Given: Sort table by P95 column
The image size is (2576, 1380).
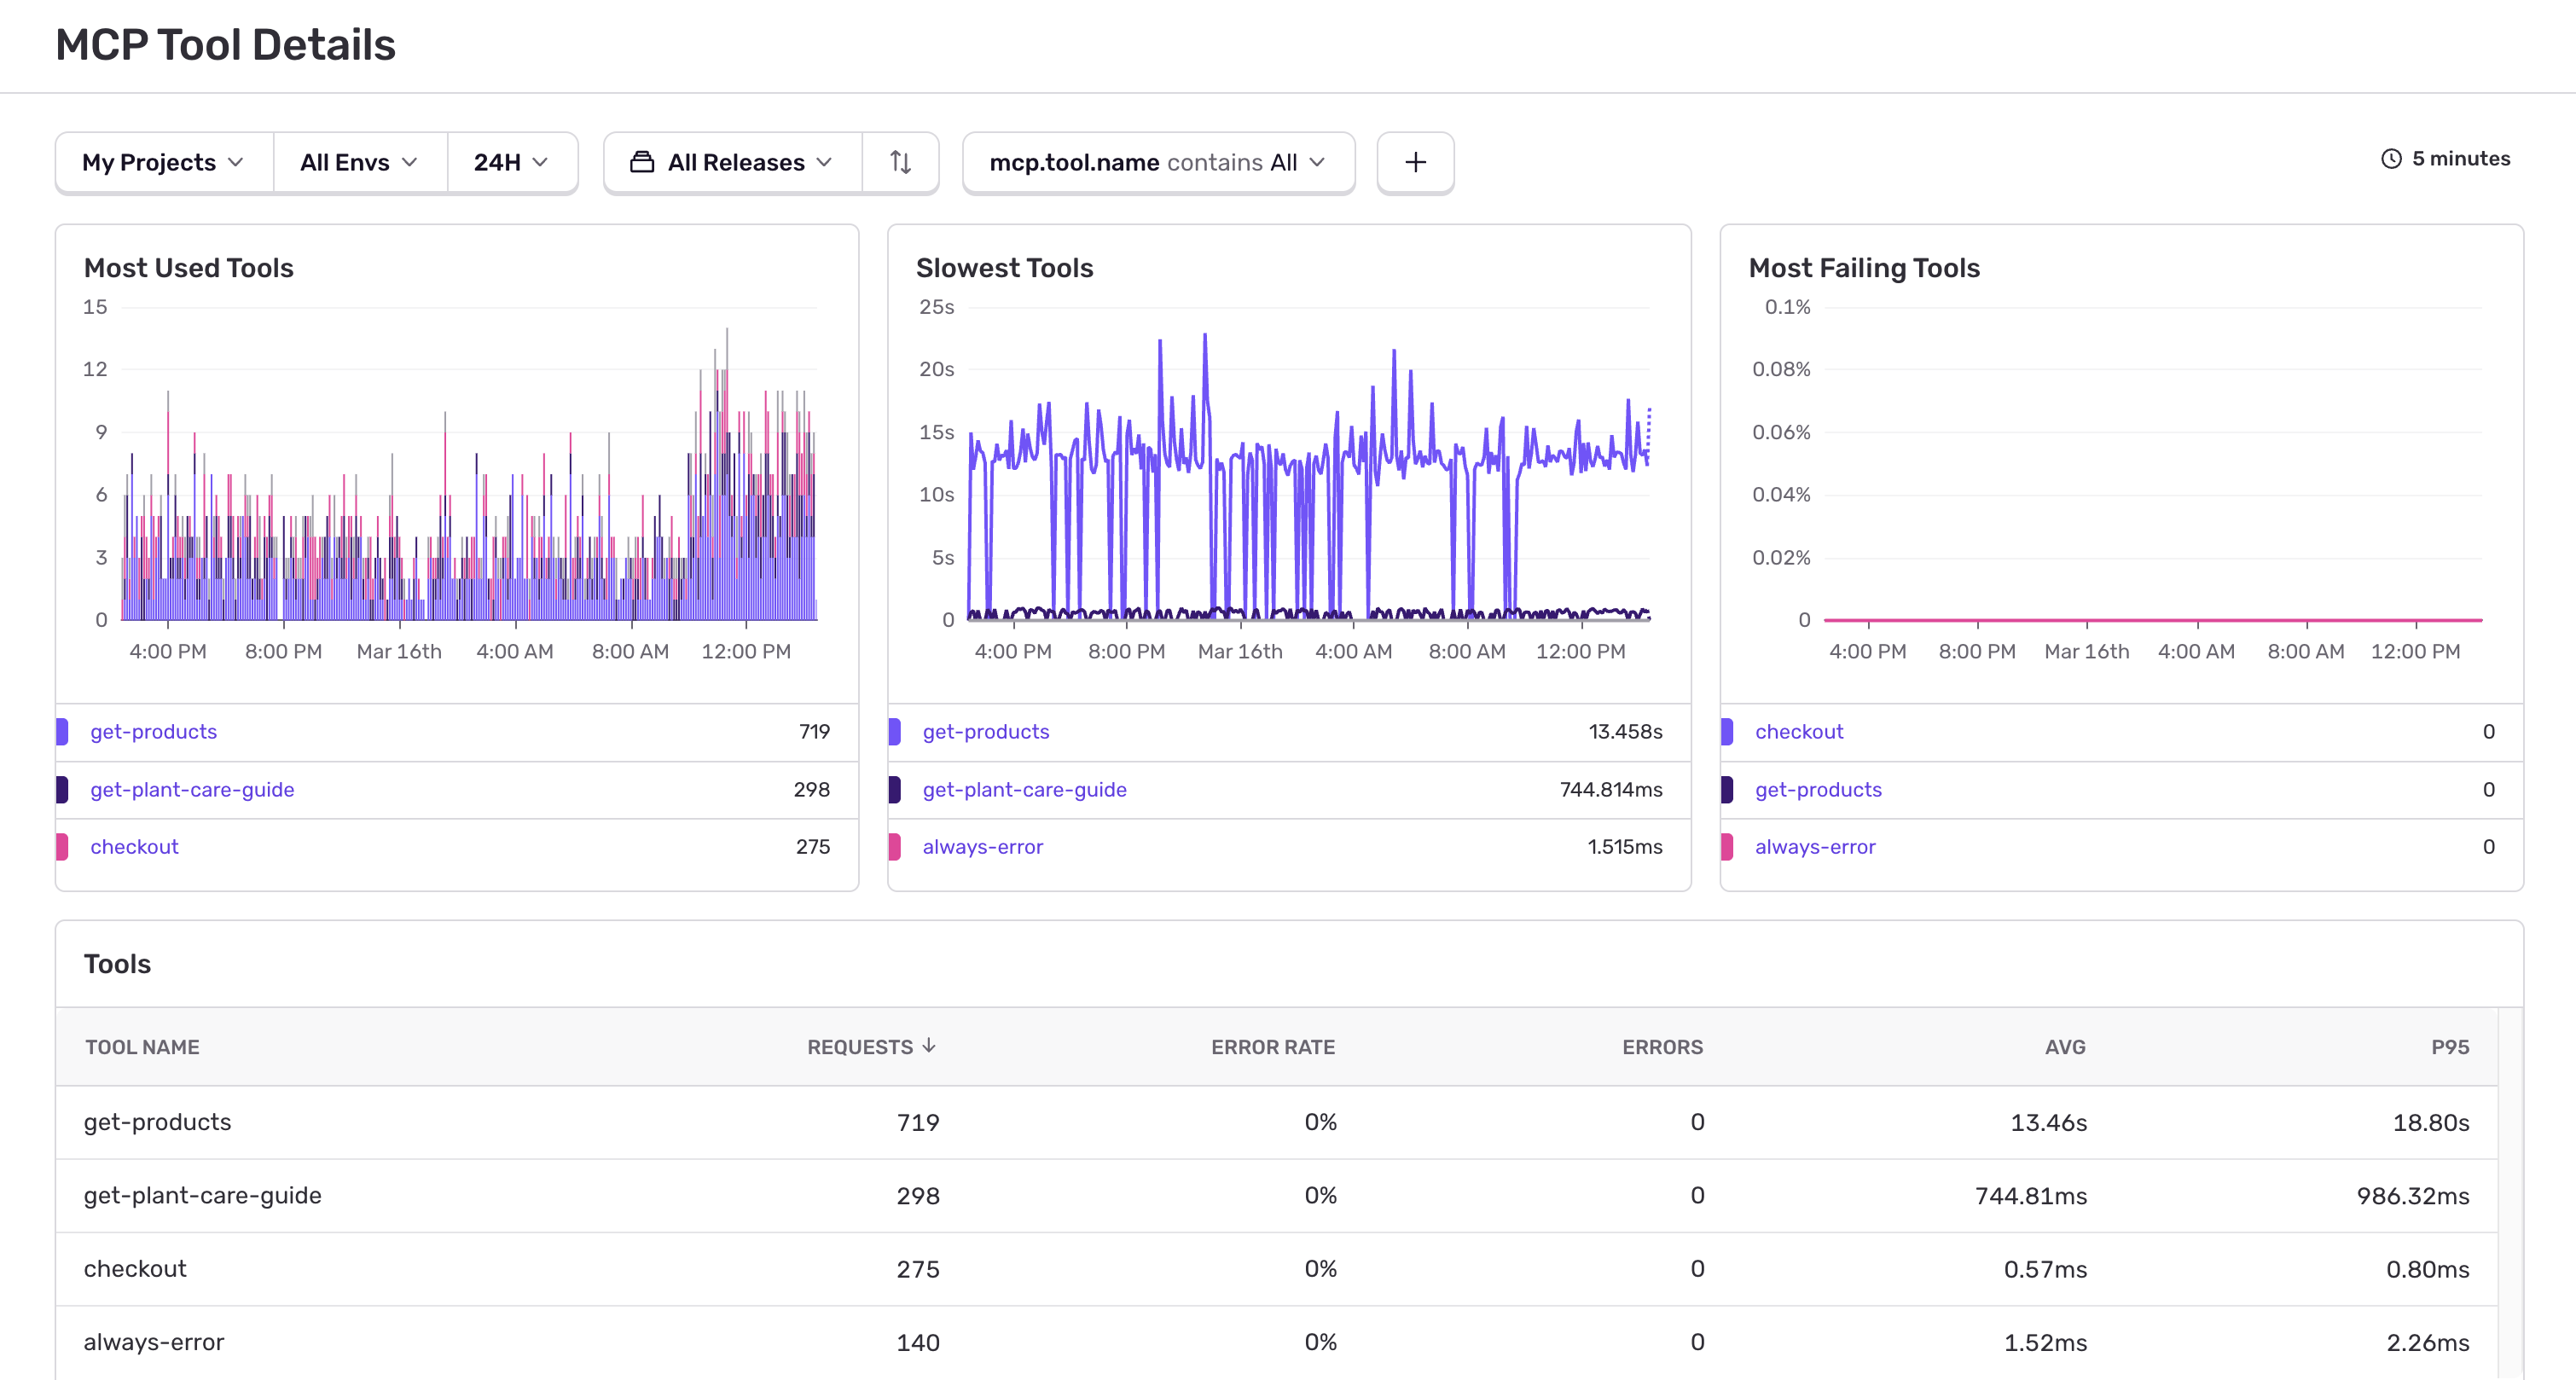Looking at the screenshot, I should 2450,1047.
